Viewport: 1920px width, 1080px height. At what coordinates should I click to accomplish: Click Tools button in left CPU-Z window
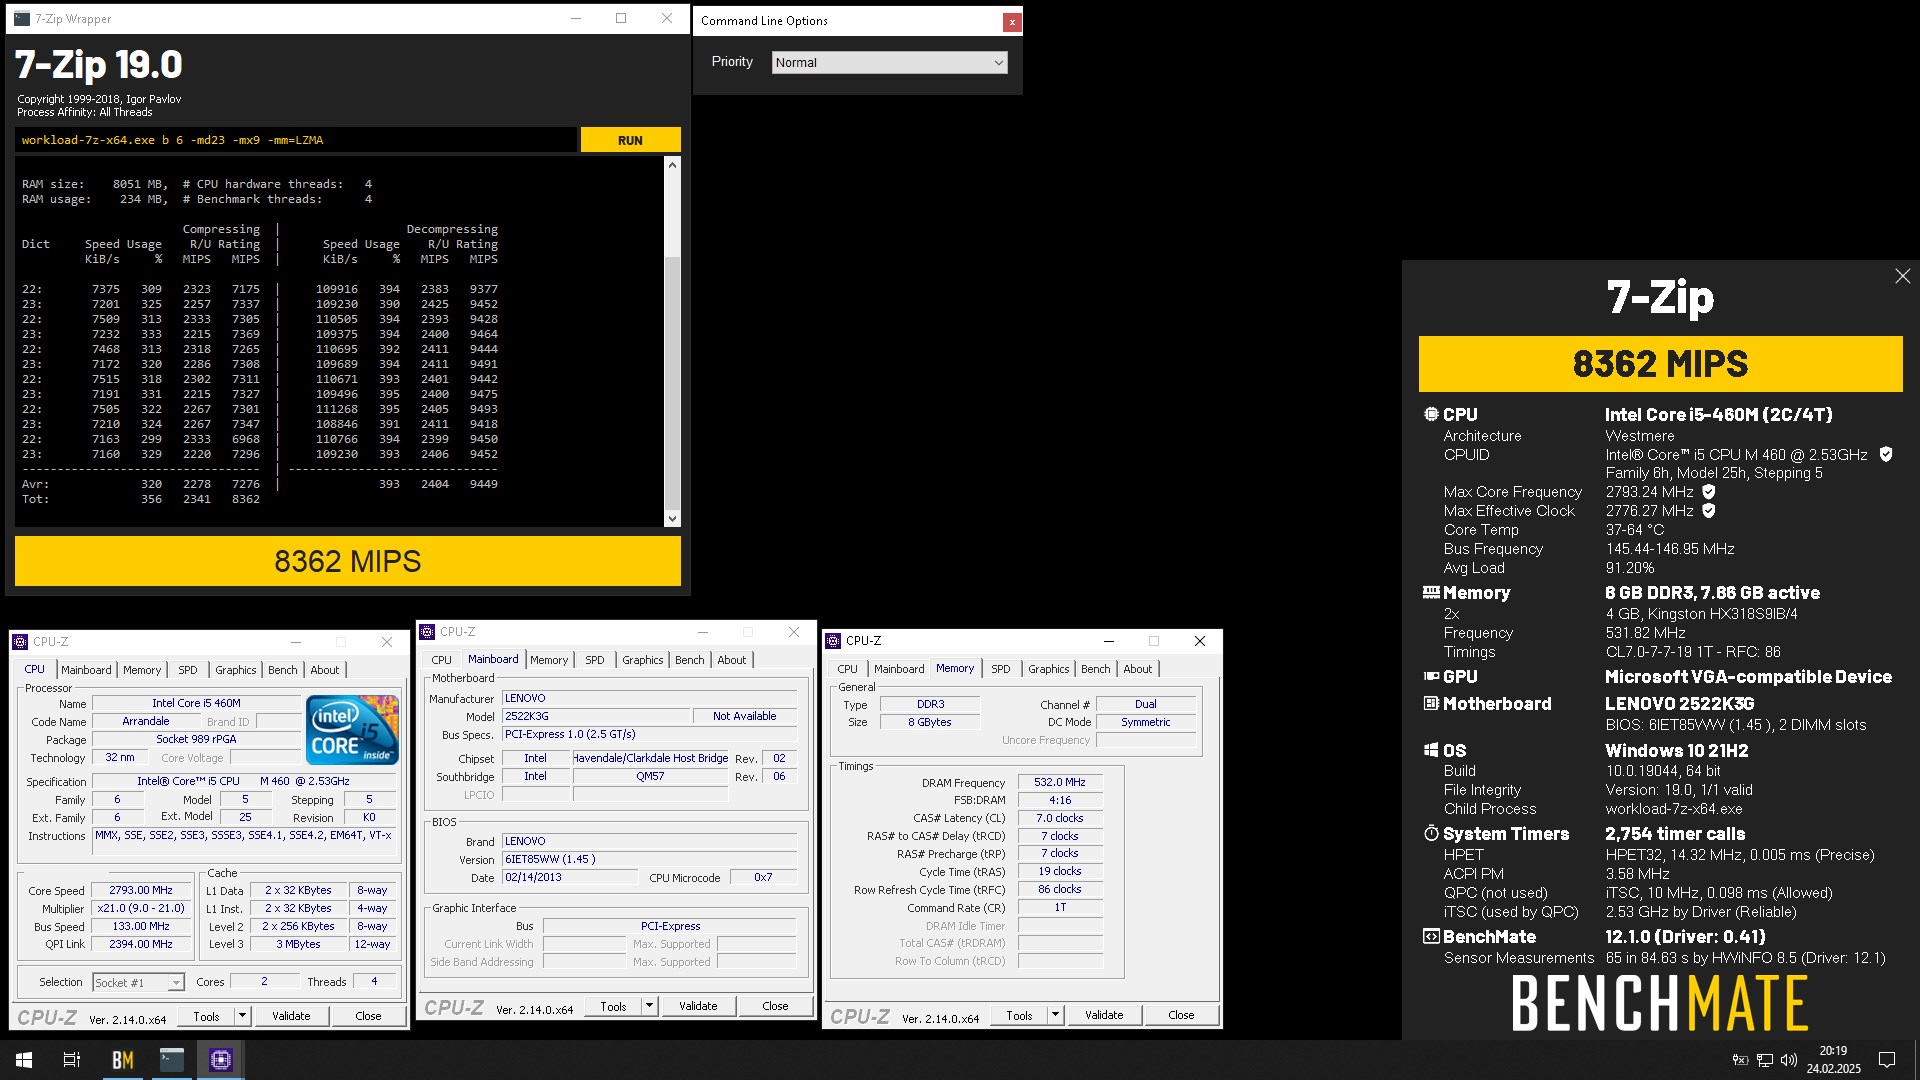coord(206,1016)
